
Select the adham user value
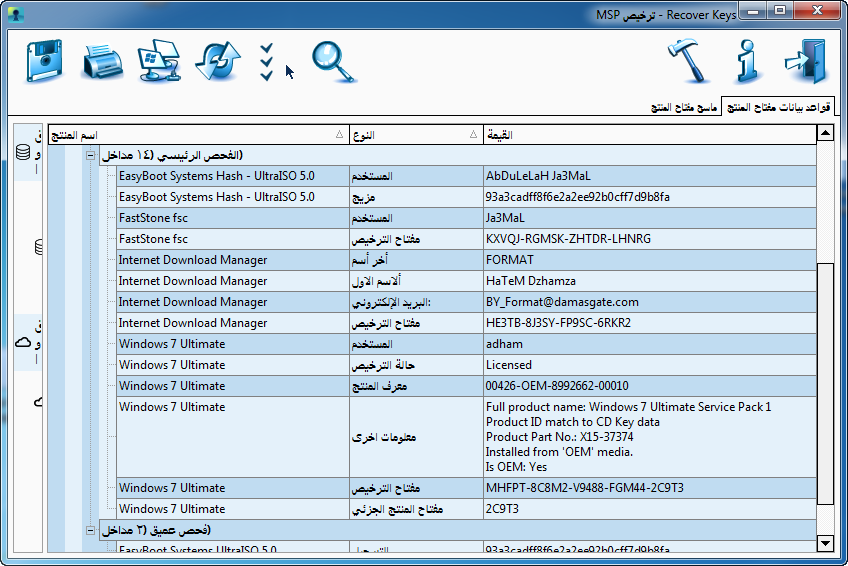tap(650, 344)
